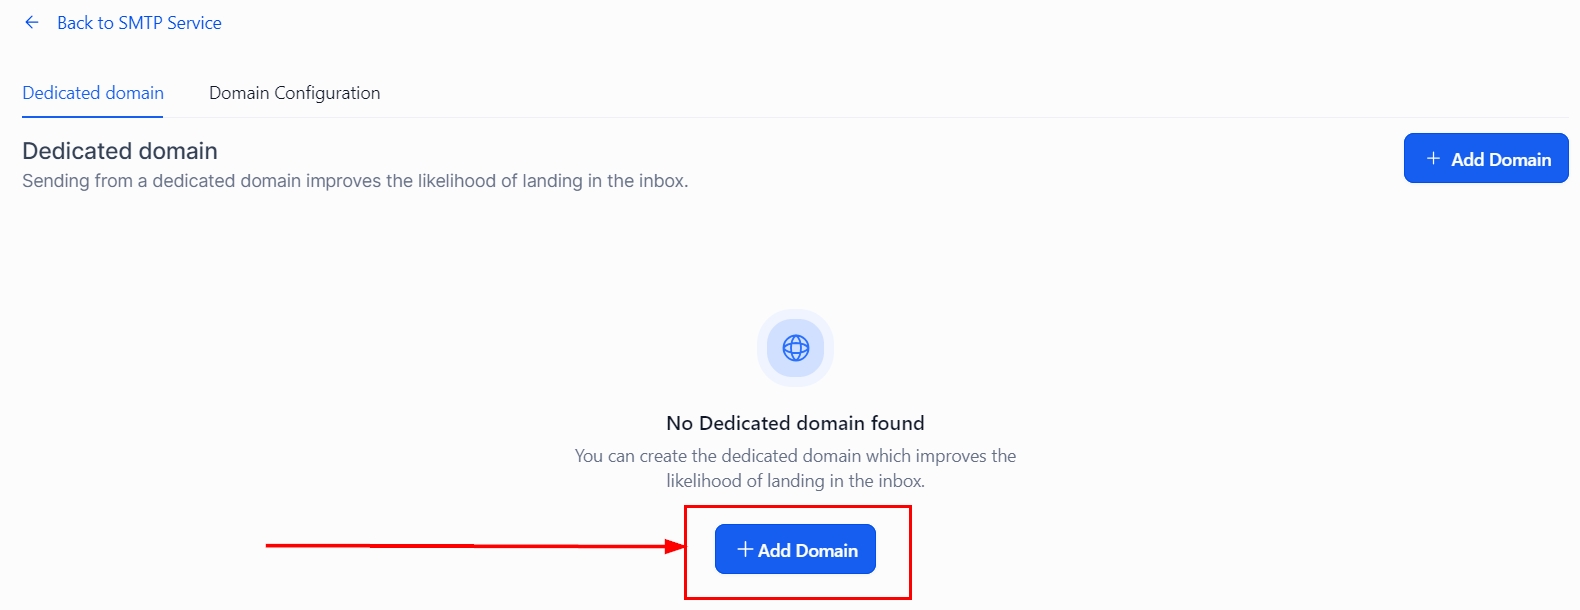Click the 'You can create the dedicated domain' text

795,456
